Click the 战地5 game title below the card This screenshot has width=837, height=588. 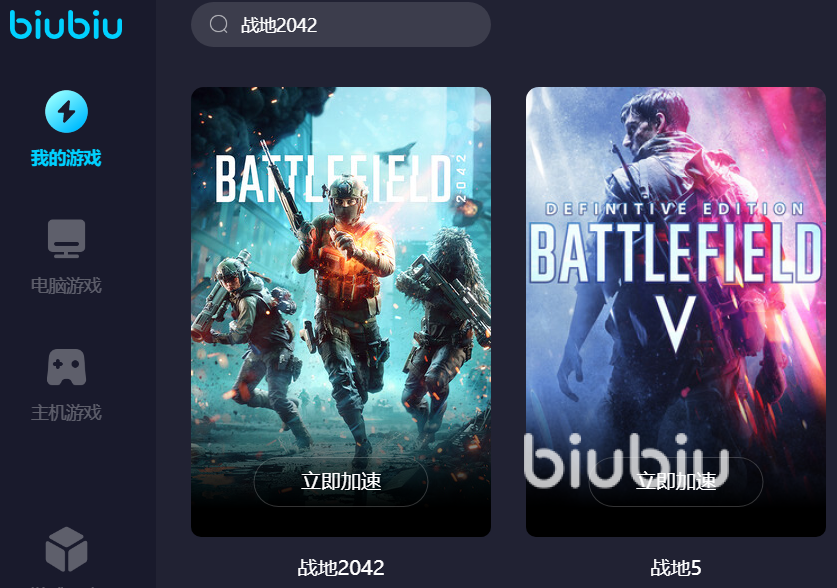(x=676, y=568)
